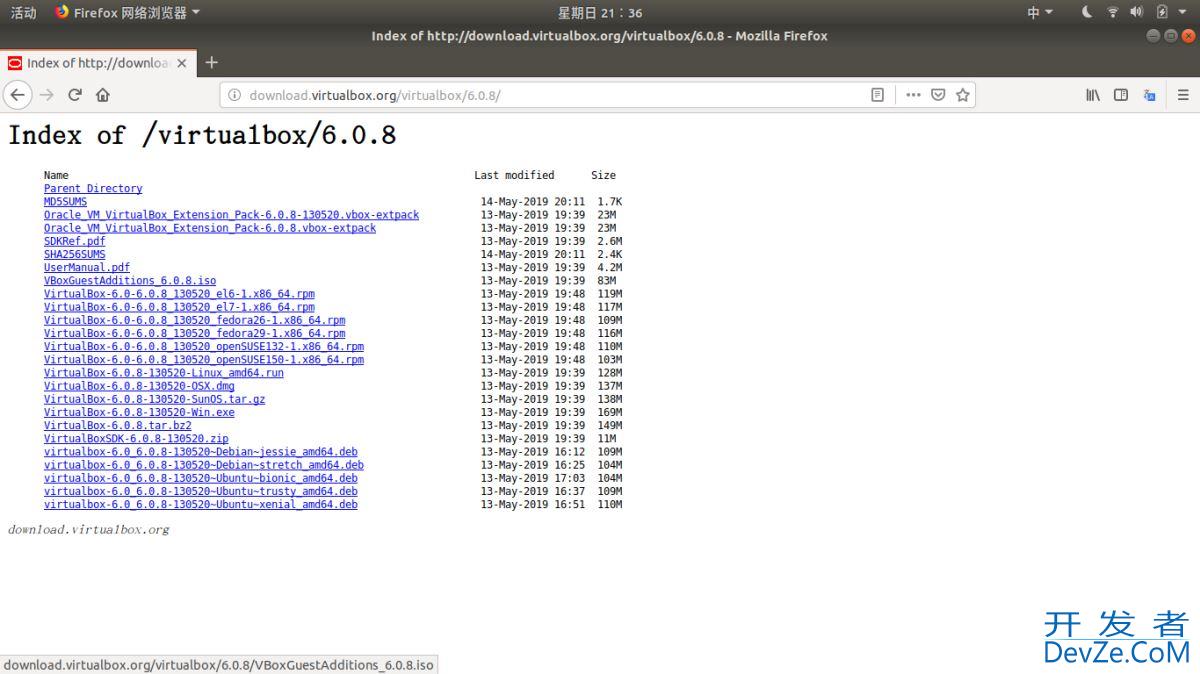Download Extension Pack 6.0.8-130520 vbox-extpack
The image size is (1200, 674).
point(231,214)
